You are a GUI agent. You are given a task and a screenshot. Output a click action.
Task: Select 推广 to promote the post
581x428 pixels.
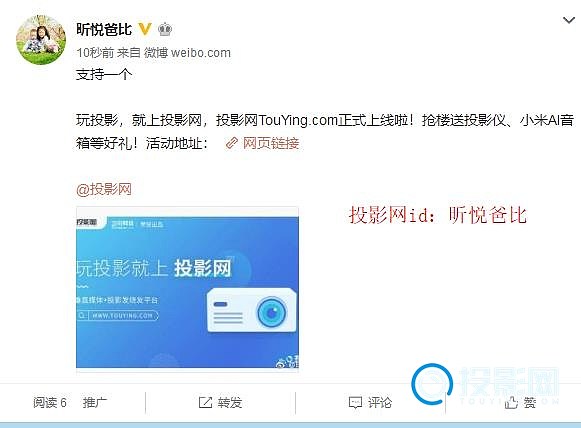(95, 402)
